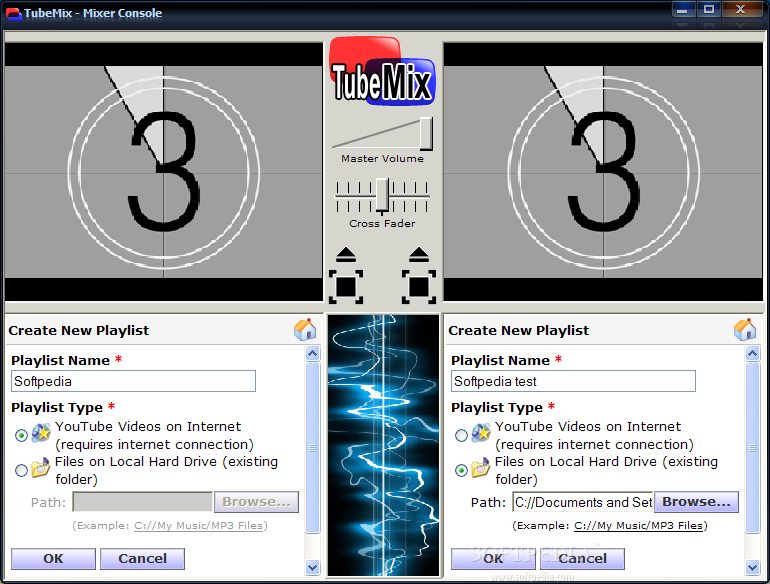Toggle fullscreen for the left deck
Image resolution: width=770 pixels, height=584 pixels.
(x=346, y=286)
